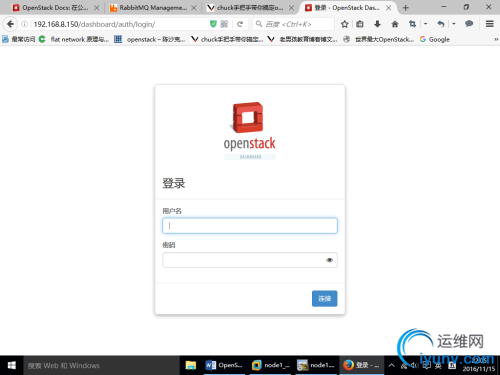Open the 'openstack -' bookmark
This screenshot has width=500, height=375.
click(x=150, y=39)
